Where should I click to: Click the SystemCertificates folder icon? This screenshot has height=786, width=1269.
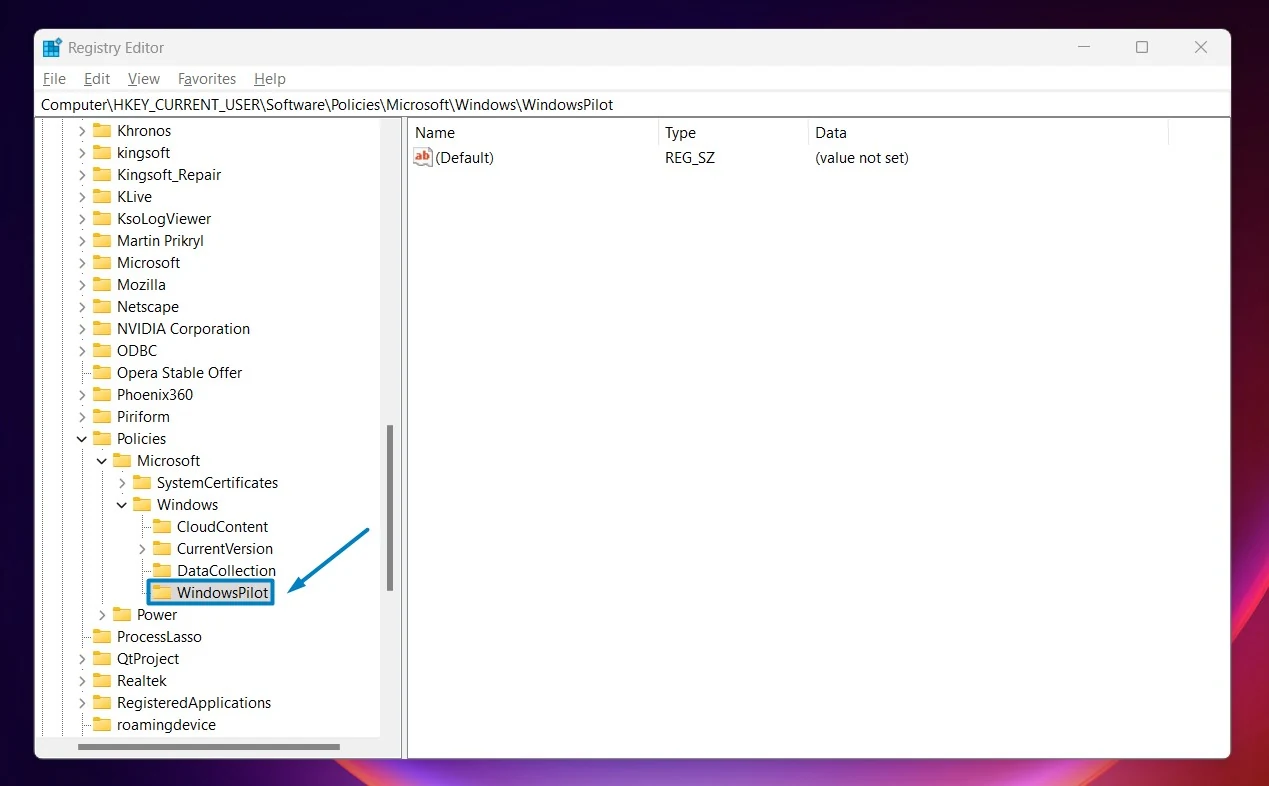pyautogui.click(x=142, y=483)
